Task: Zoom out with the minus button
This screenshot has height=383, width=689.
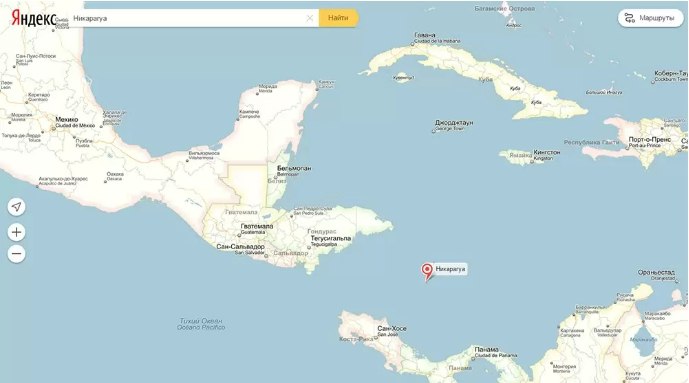Action: click(16, 253)
